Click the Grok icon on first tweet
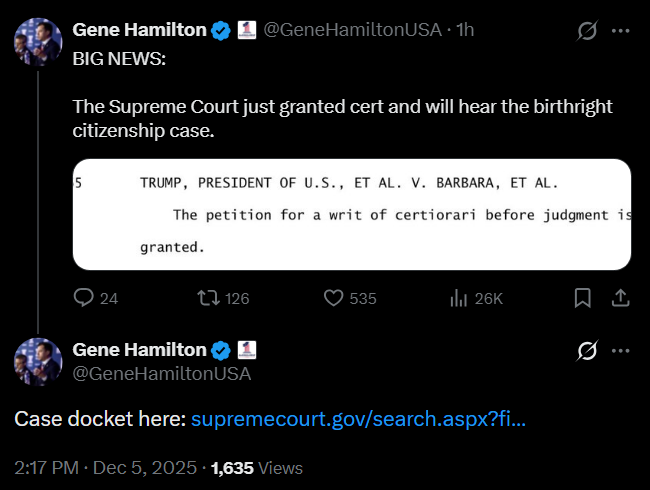 [x=588, y=31]
